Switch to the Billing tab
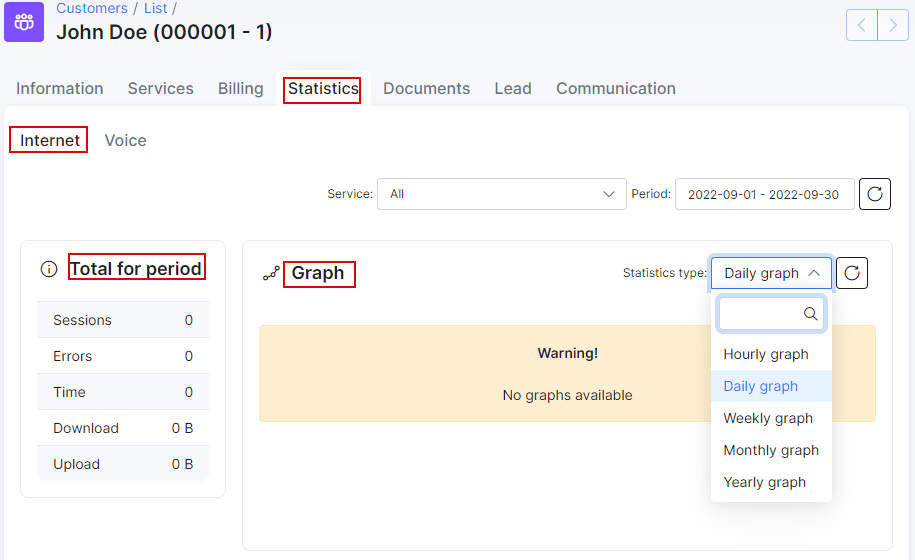This screenshot has width=915, height=560. tap(240, 89)
